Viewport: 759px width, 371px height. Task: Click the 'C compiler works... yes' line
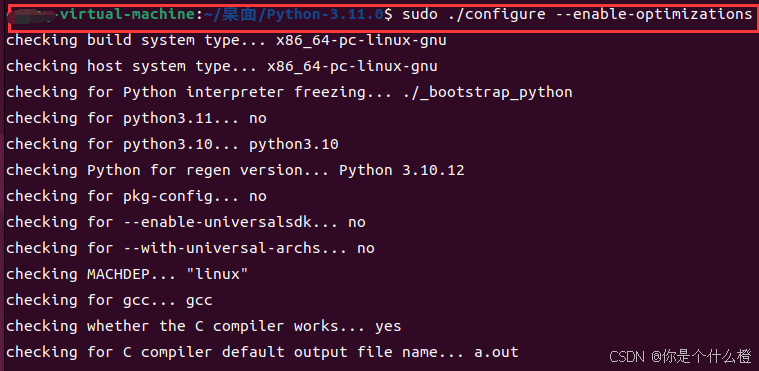click(203, 326)
